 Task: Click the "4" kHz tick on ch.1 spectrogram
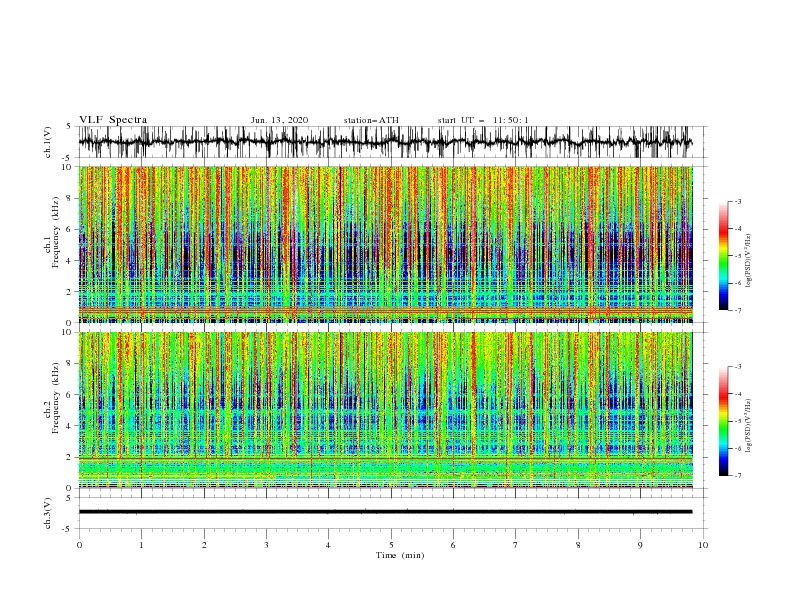(70, 261)
